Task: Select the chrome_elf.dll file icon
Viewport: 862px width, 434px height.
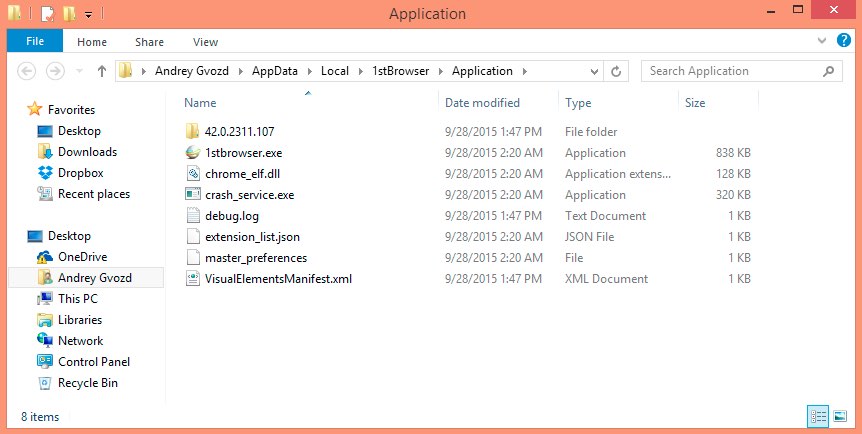Action: click(x=194, y=174)
